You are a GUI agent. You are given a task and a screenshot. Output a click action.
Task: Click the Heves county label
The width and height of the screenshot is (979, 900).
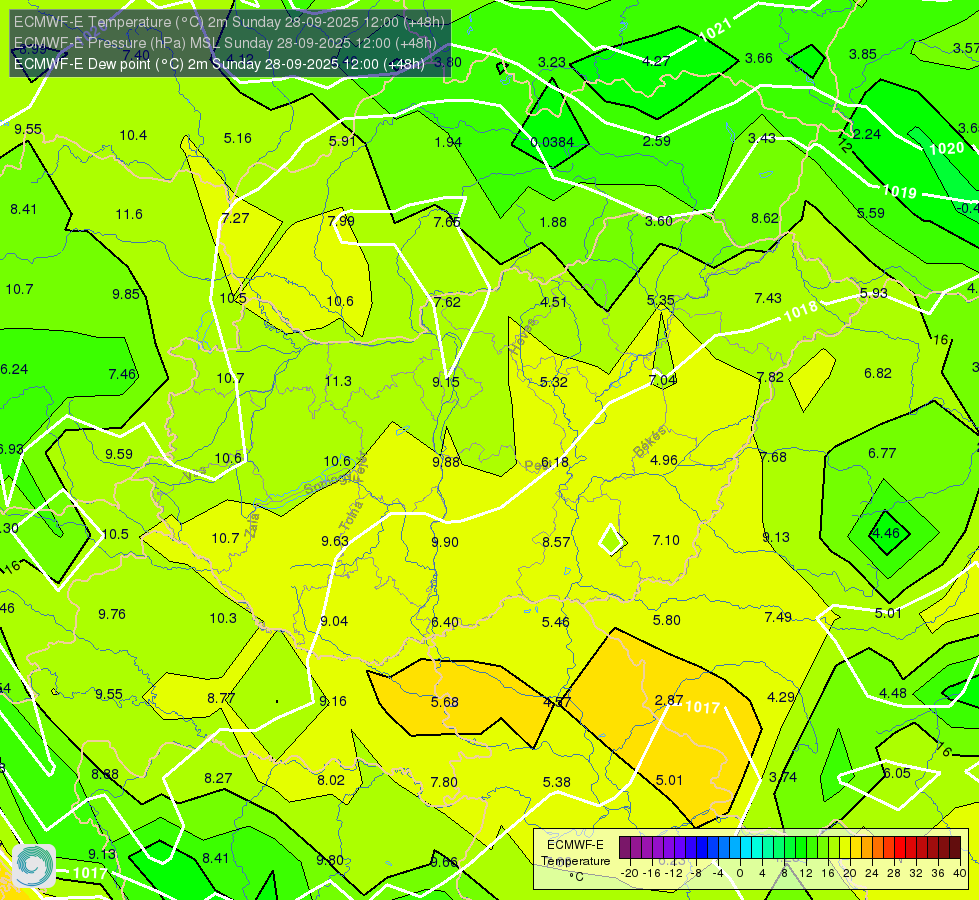523,335
